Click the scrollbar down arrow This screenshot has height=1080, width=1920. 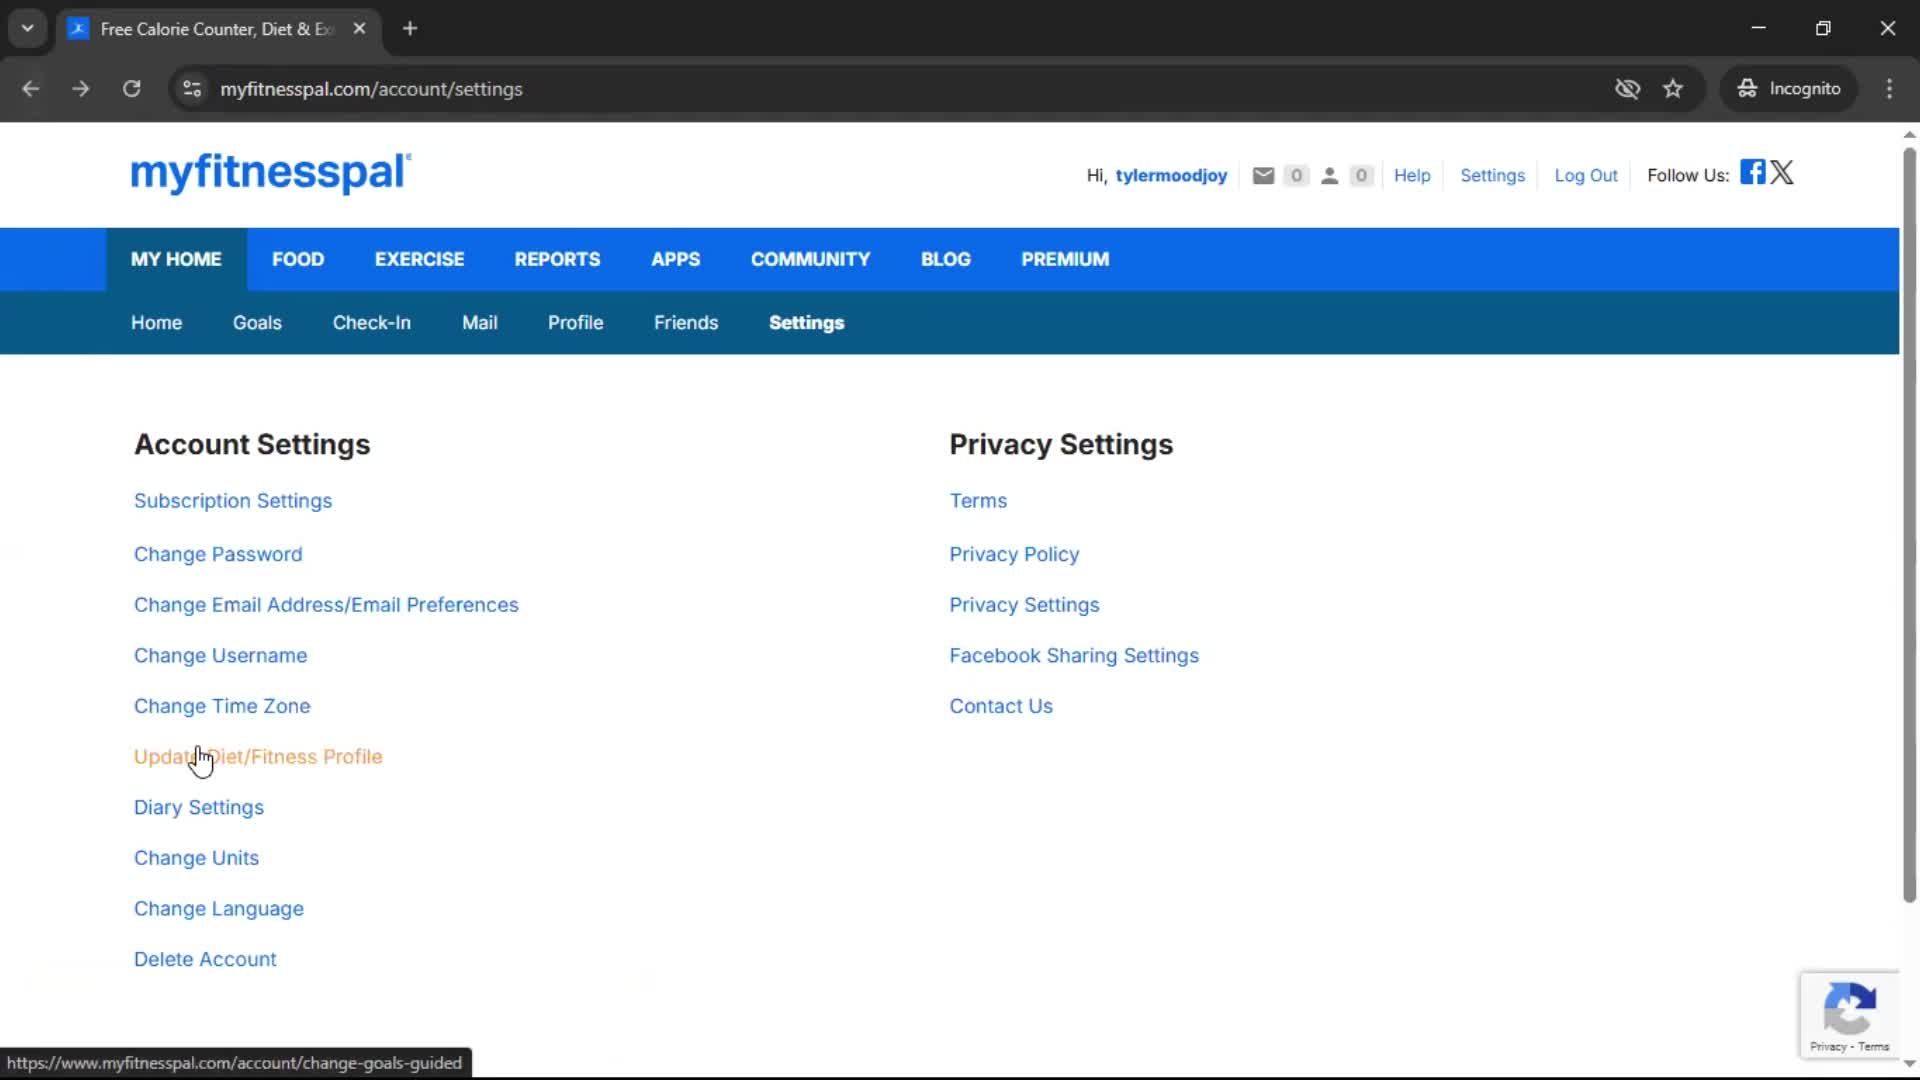[1909, 1063]
